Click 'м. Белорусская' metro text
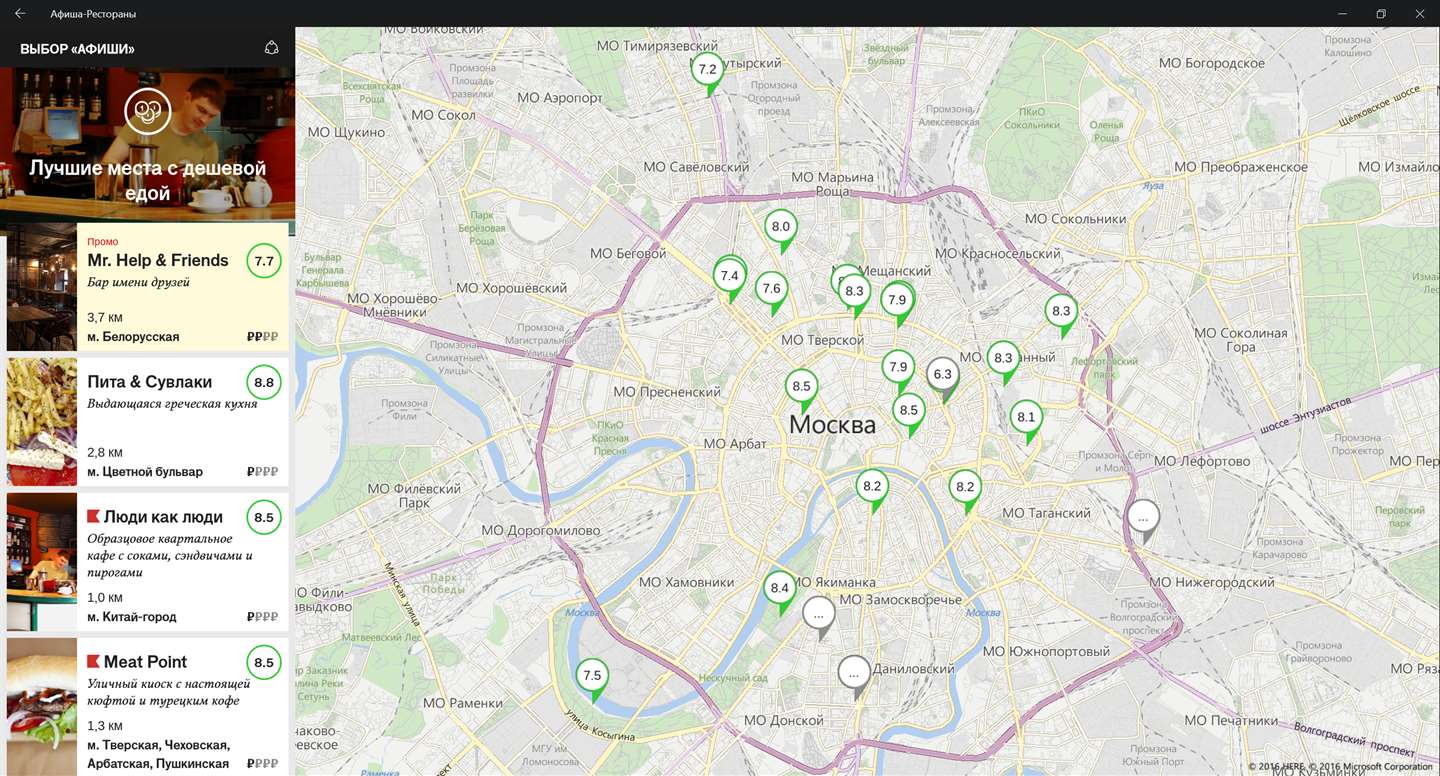This screenshot has height=776, width=1440. tap(133, 337)
